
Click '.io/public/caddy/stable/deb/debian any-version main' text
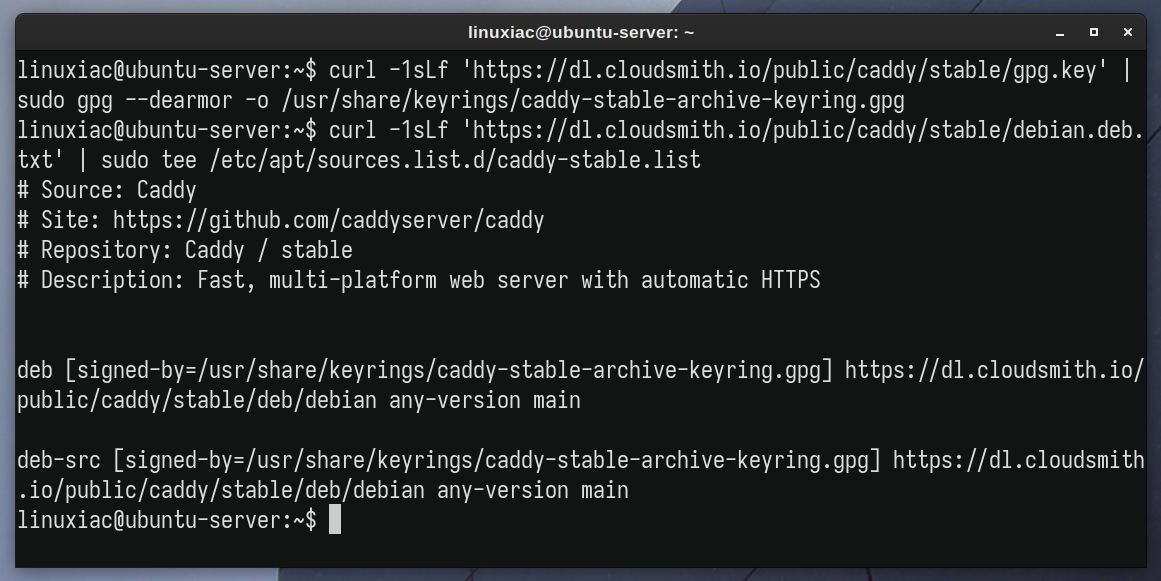323,490
